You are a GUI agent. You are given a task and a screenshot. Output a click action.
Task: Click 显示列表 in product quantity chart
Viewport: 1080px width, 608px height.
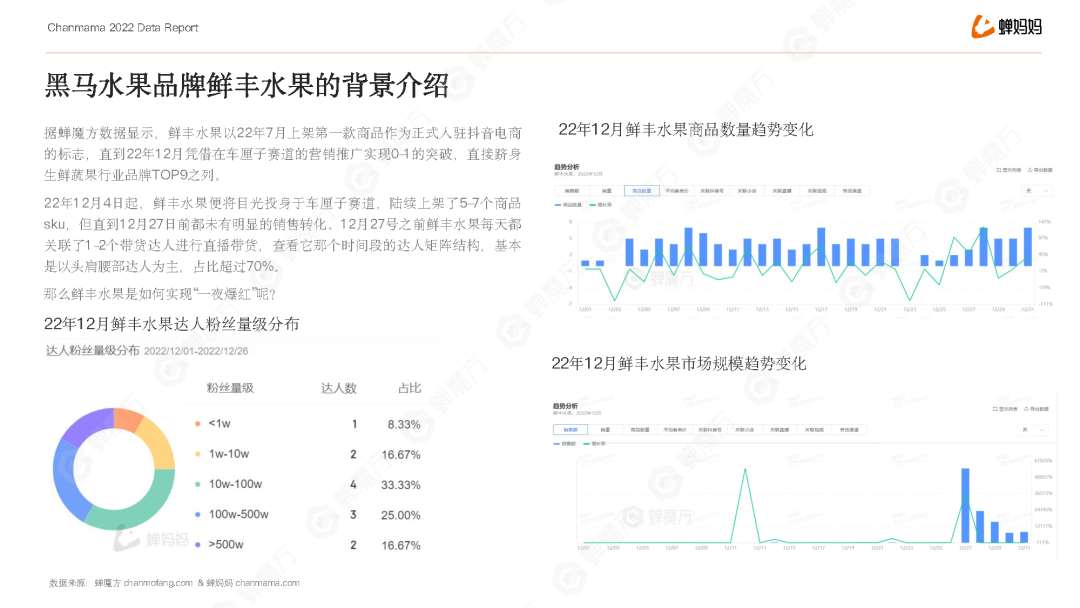coord(1008,170)
